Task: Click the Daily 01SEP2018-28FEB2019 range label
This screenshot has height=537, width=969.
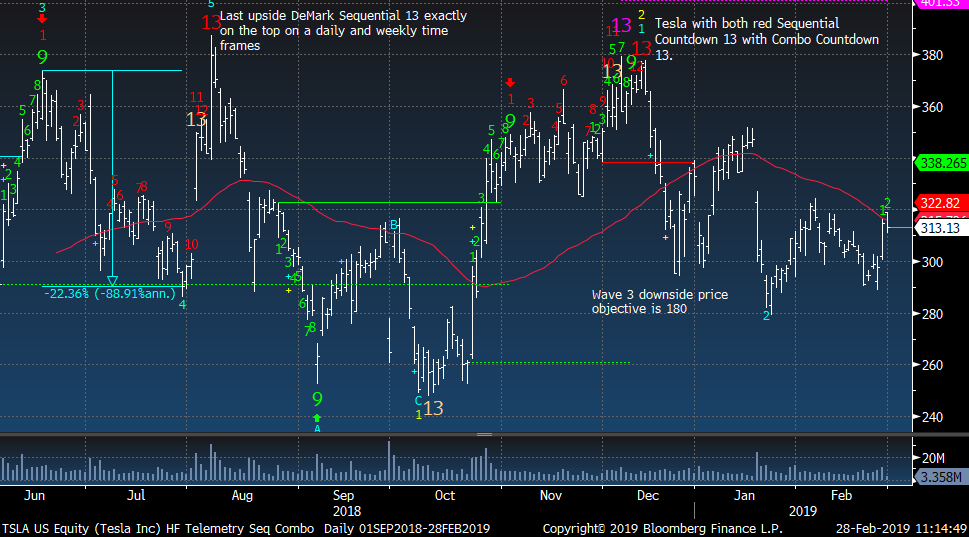Action: [x=407, y=528]
